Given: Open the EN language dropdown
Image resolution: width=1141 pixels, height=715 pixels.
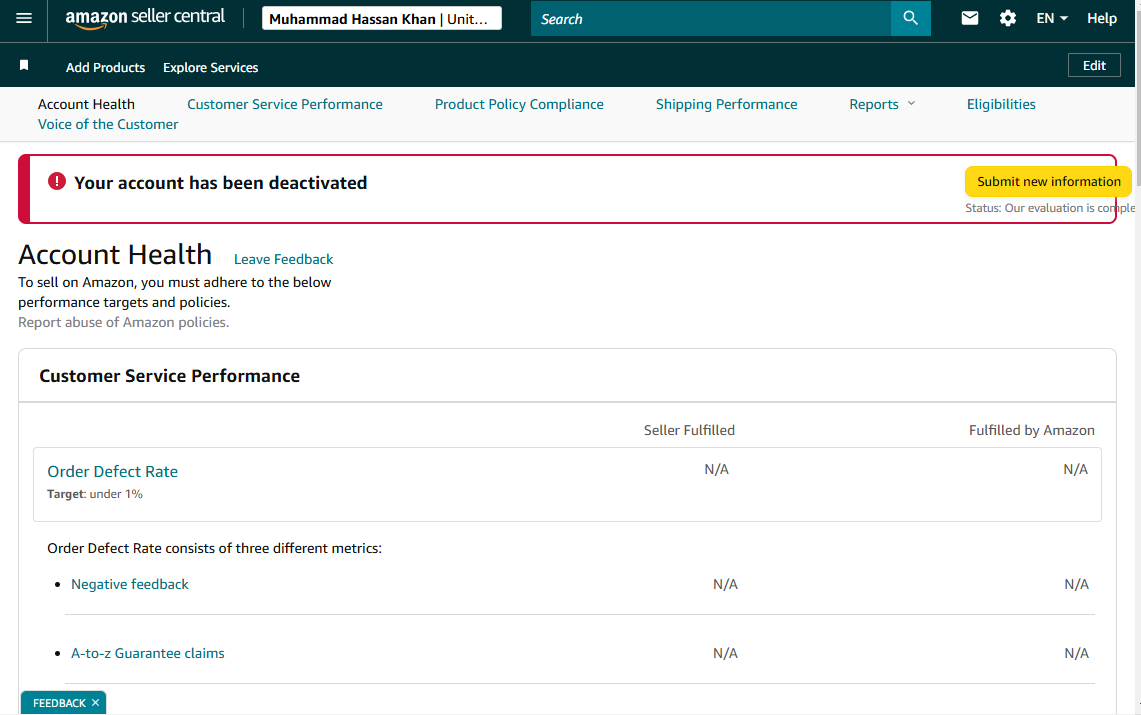Looking at the screenshot, I should click(x=1051, y=18).
